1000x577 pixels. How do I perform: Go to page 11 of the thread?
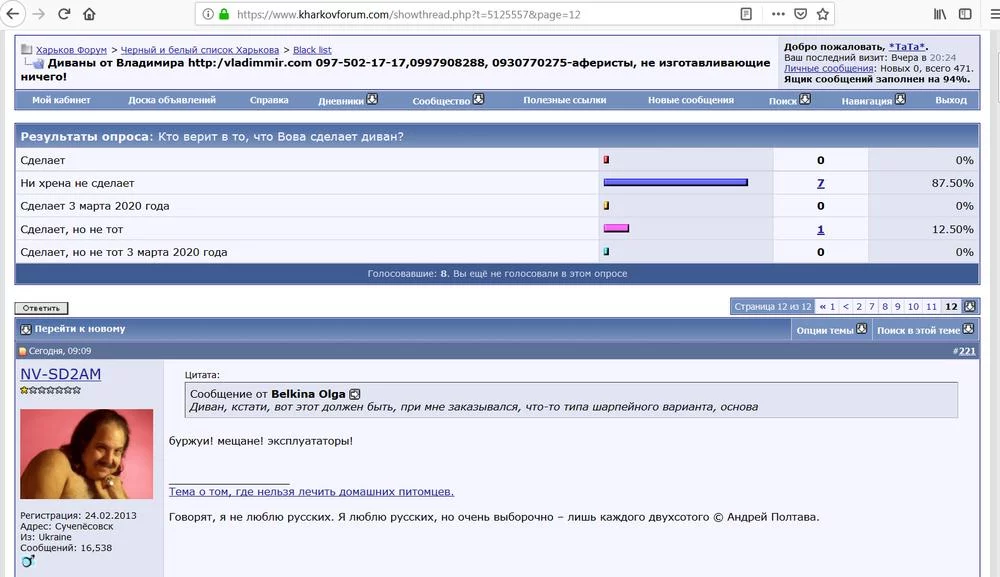(x=930, y=307)
